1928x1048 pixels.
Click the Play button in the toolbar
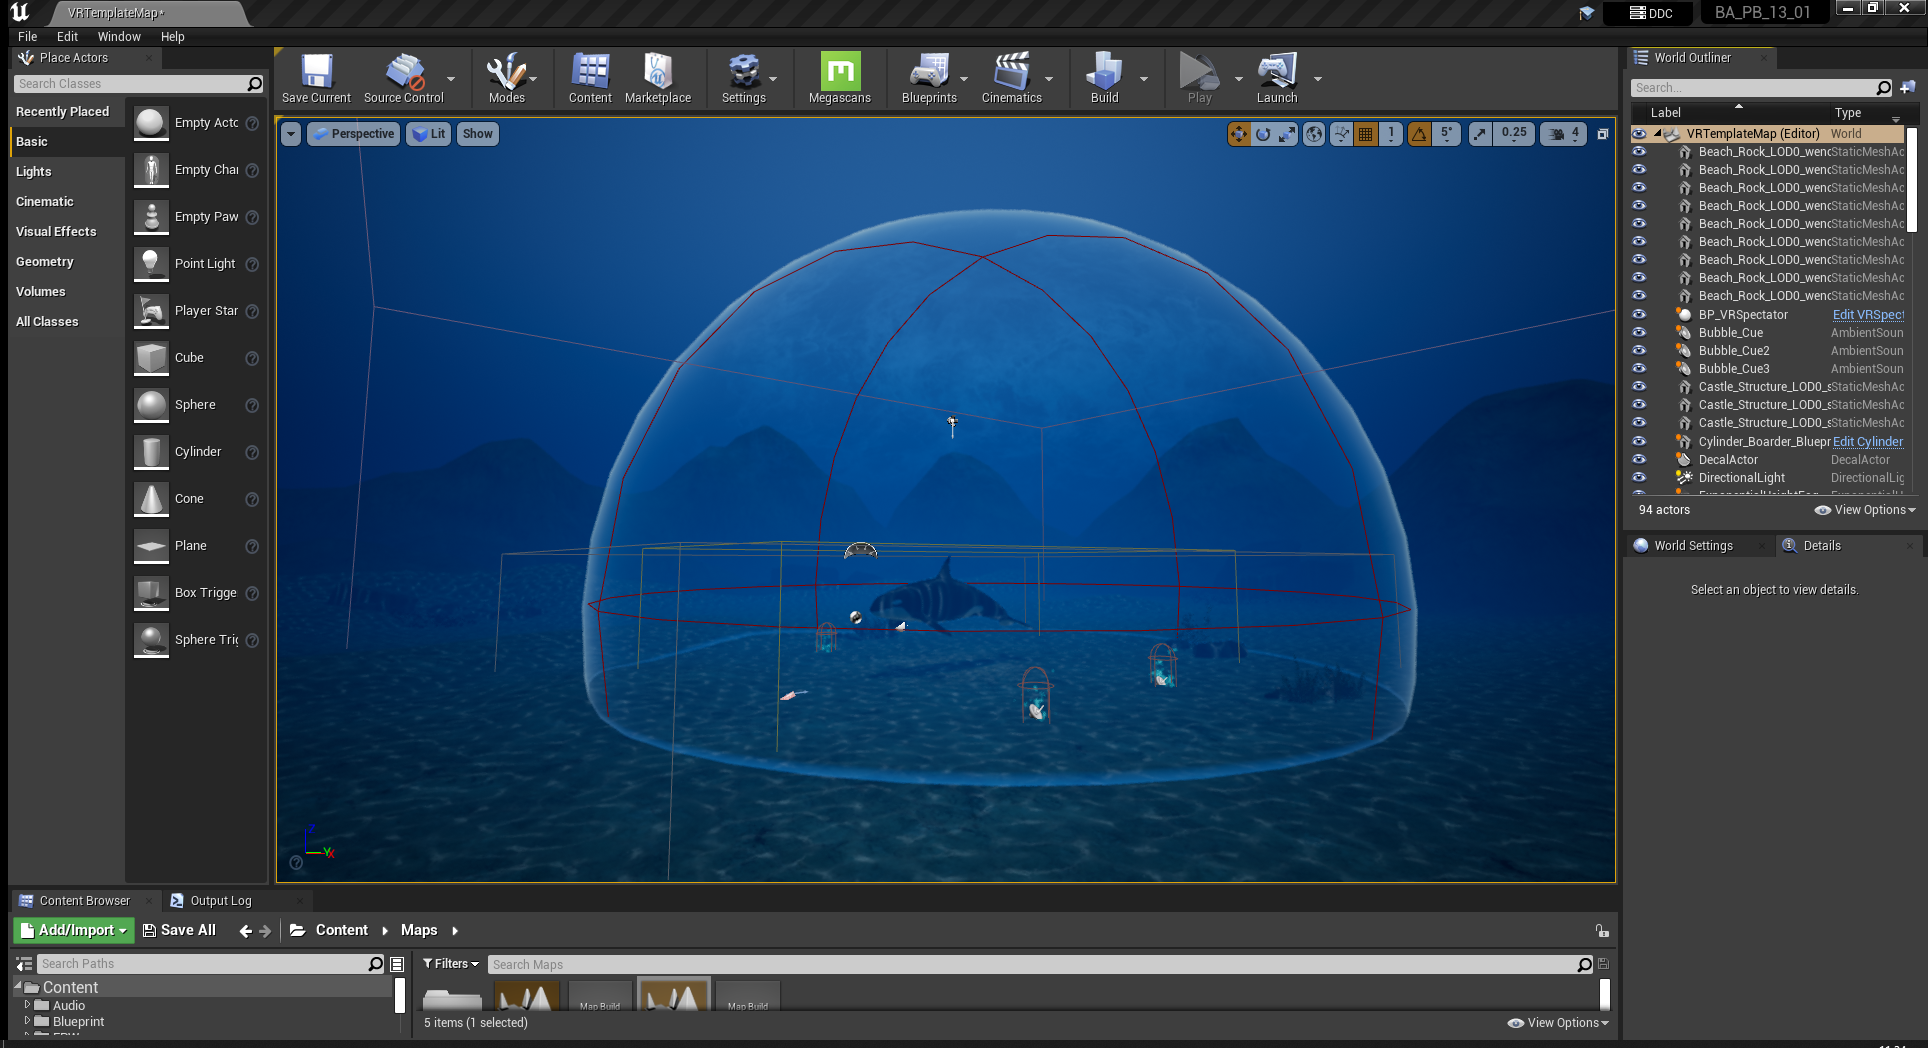pos(1199,78)
